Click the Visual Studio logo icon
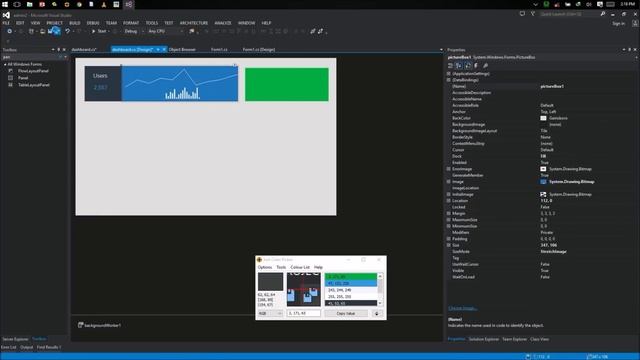640x360 pixels. point(6,15)
